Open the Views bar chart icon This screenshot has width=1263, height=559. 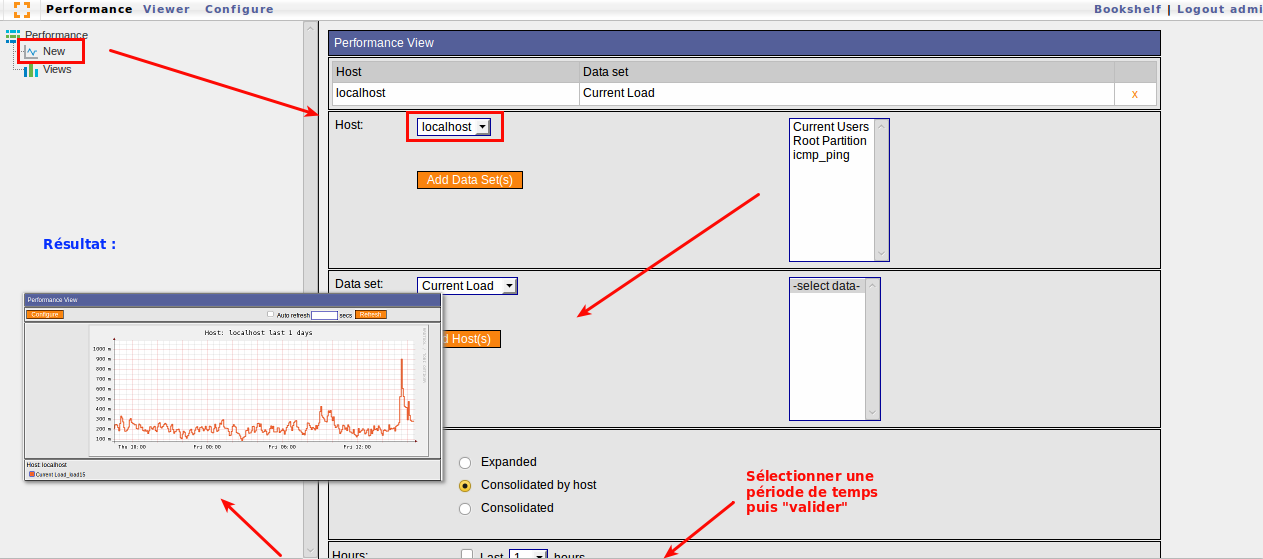31,70
